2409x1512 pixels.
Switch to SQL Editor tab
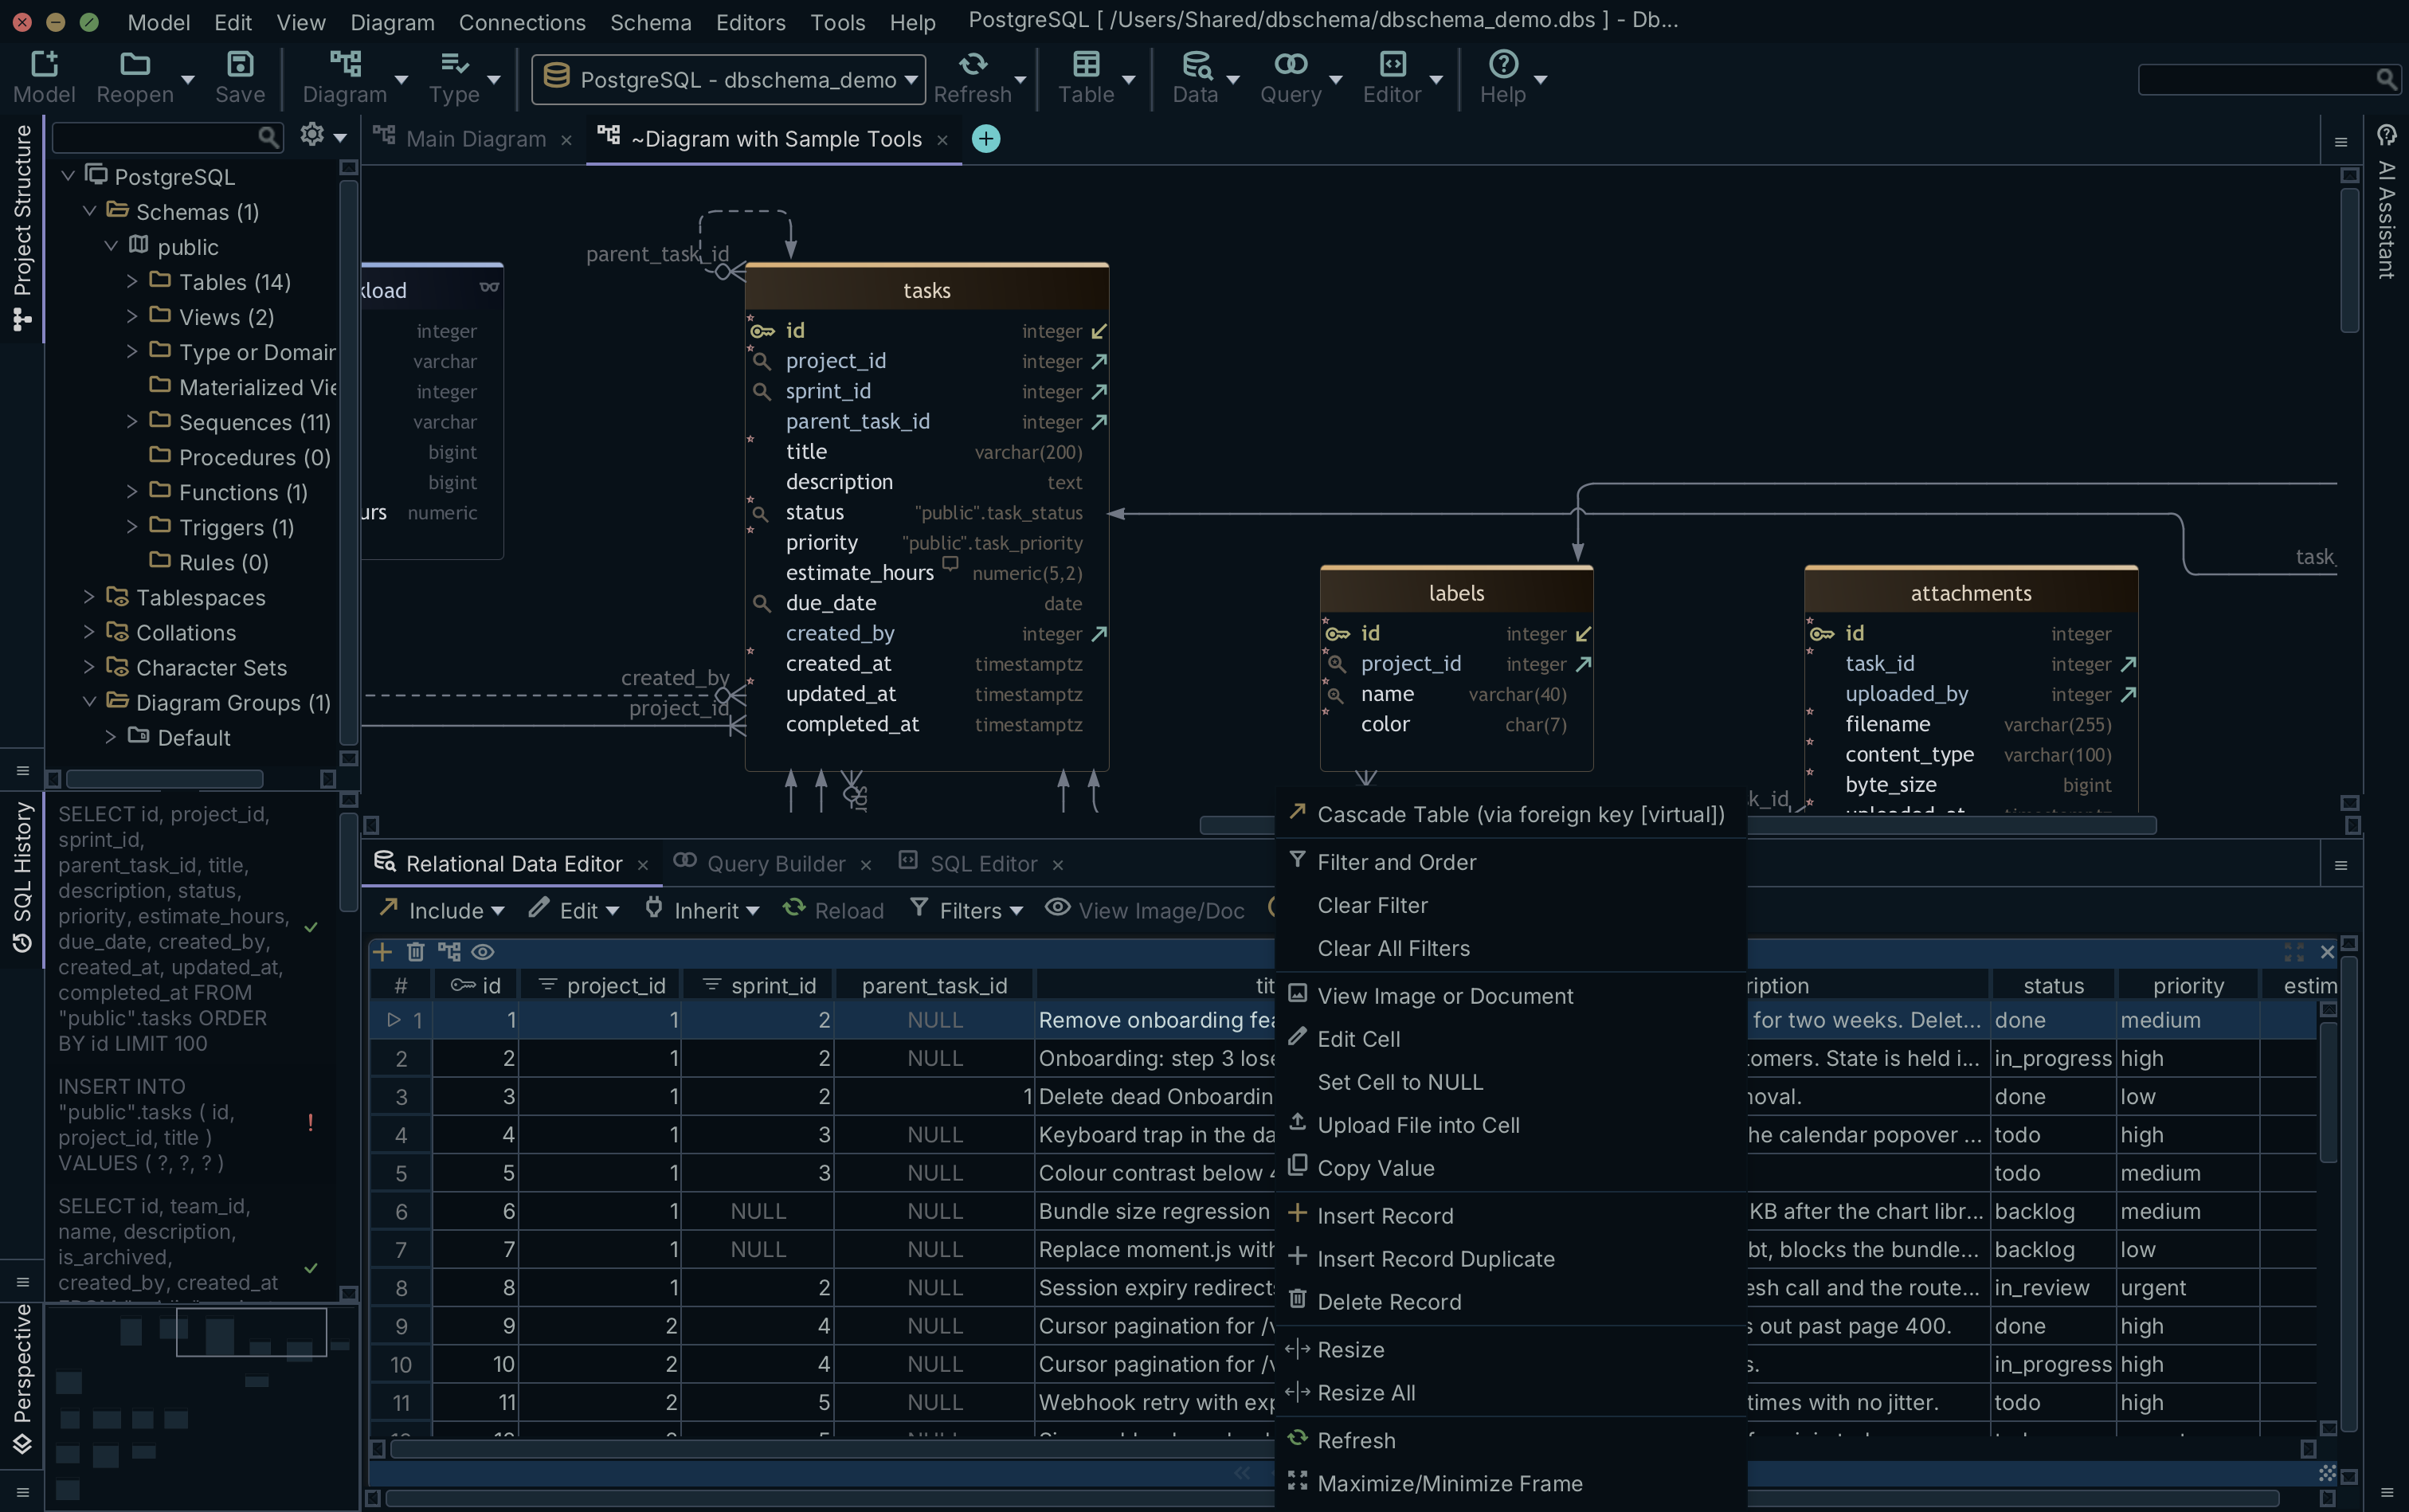(983, 863)
